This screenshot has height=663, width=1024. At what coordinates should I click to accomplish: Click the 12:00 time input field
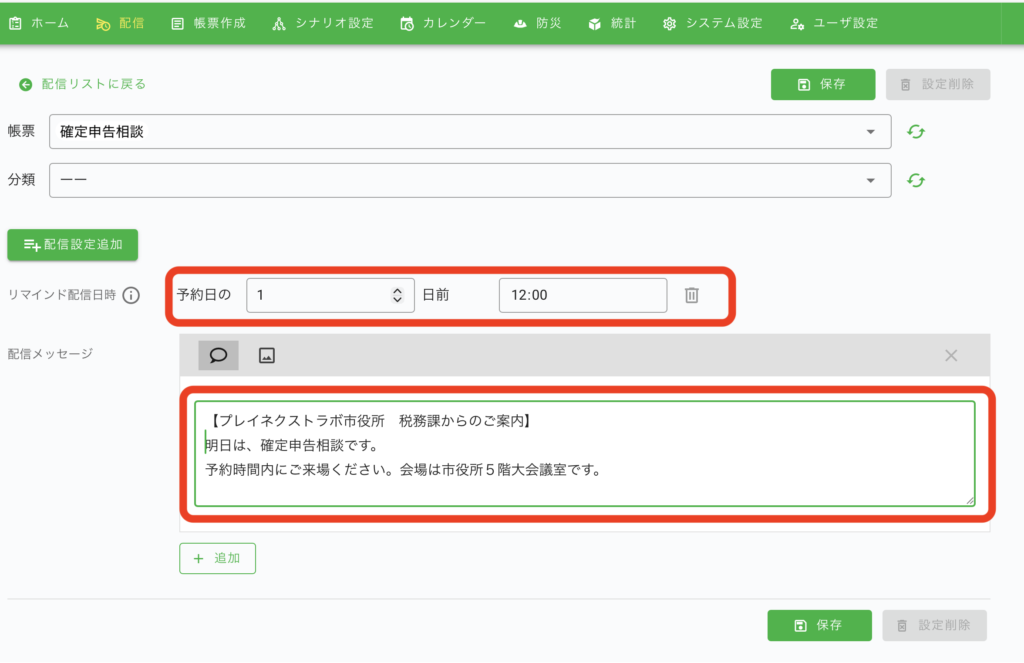[582, 295]
